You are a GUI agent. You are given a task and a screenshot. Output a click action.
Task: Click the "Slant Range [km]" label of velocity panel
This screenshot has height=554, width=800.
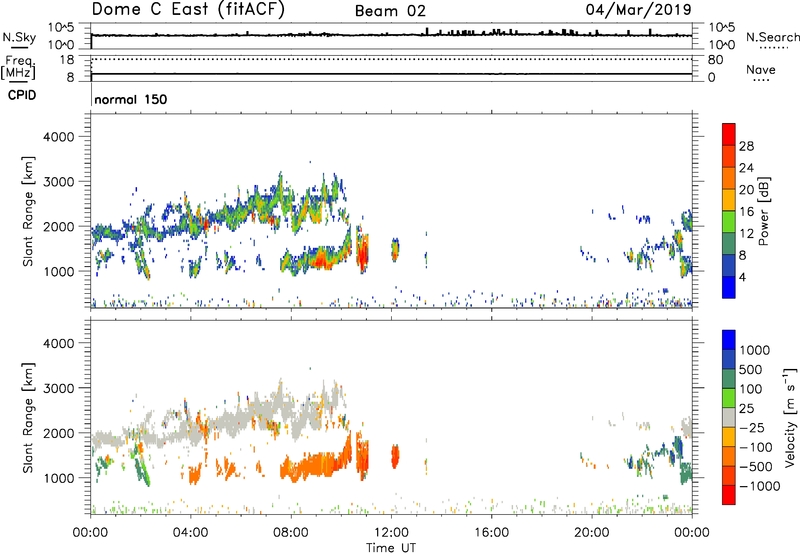coord(28,418)
